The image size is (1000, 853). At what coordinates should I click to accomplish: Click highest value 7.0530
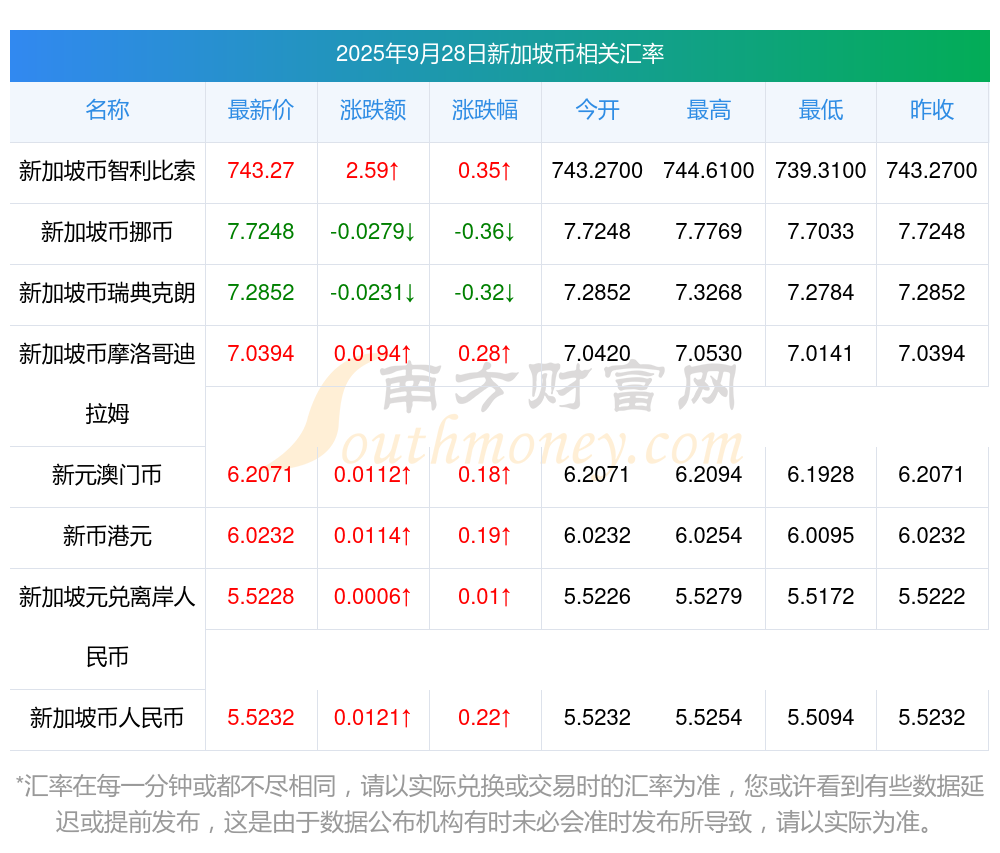click(x=709, y=353)
